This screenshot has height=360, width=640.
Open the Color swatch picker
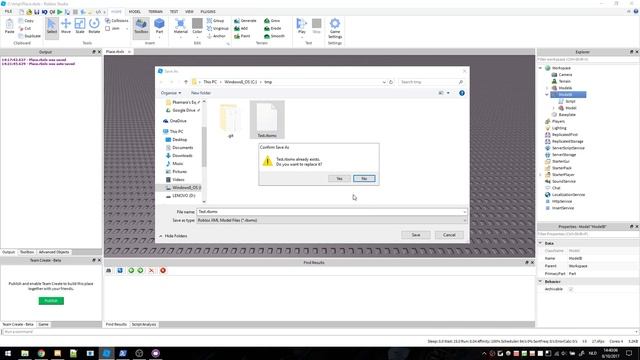(x=197, y=27)
